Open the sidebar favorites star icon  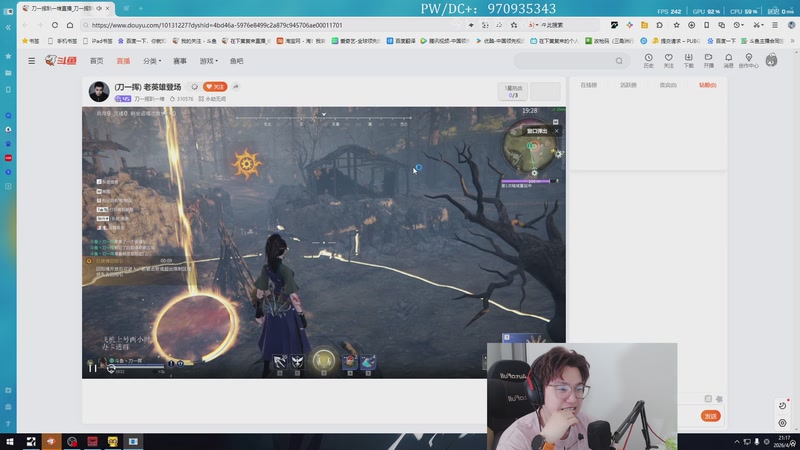tap(8, 56)
